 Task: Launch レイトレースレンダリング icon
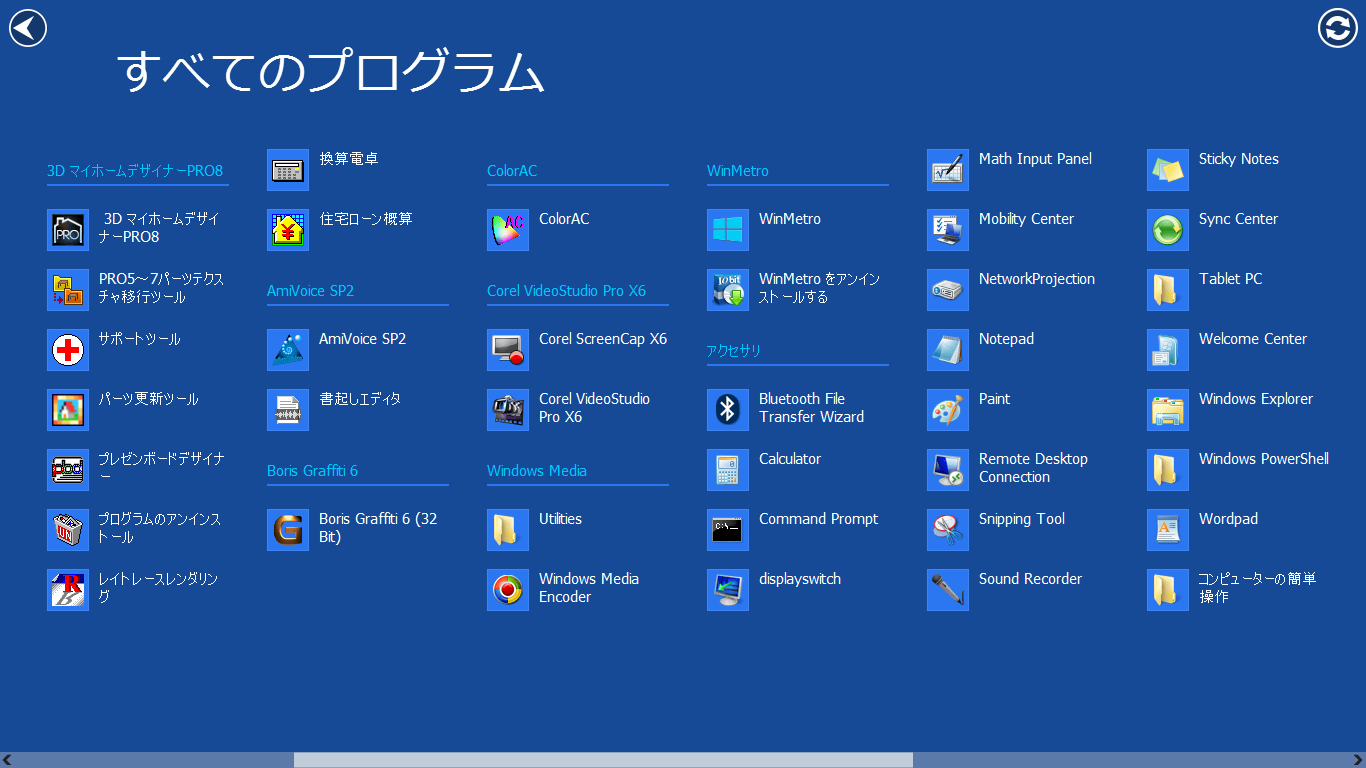68,590
